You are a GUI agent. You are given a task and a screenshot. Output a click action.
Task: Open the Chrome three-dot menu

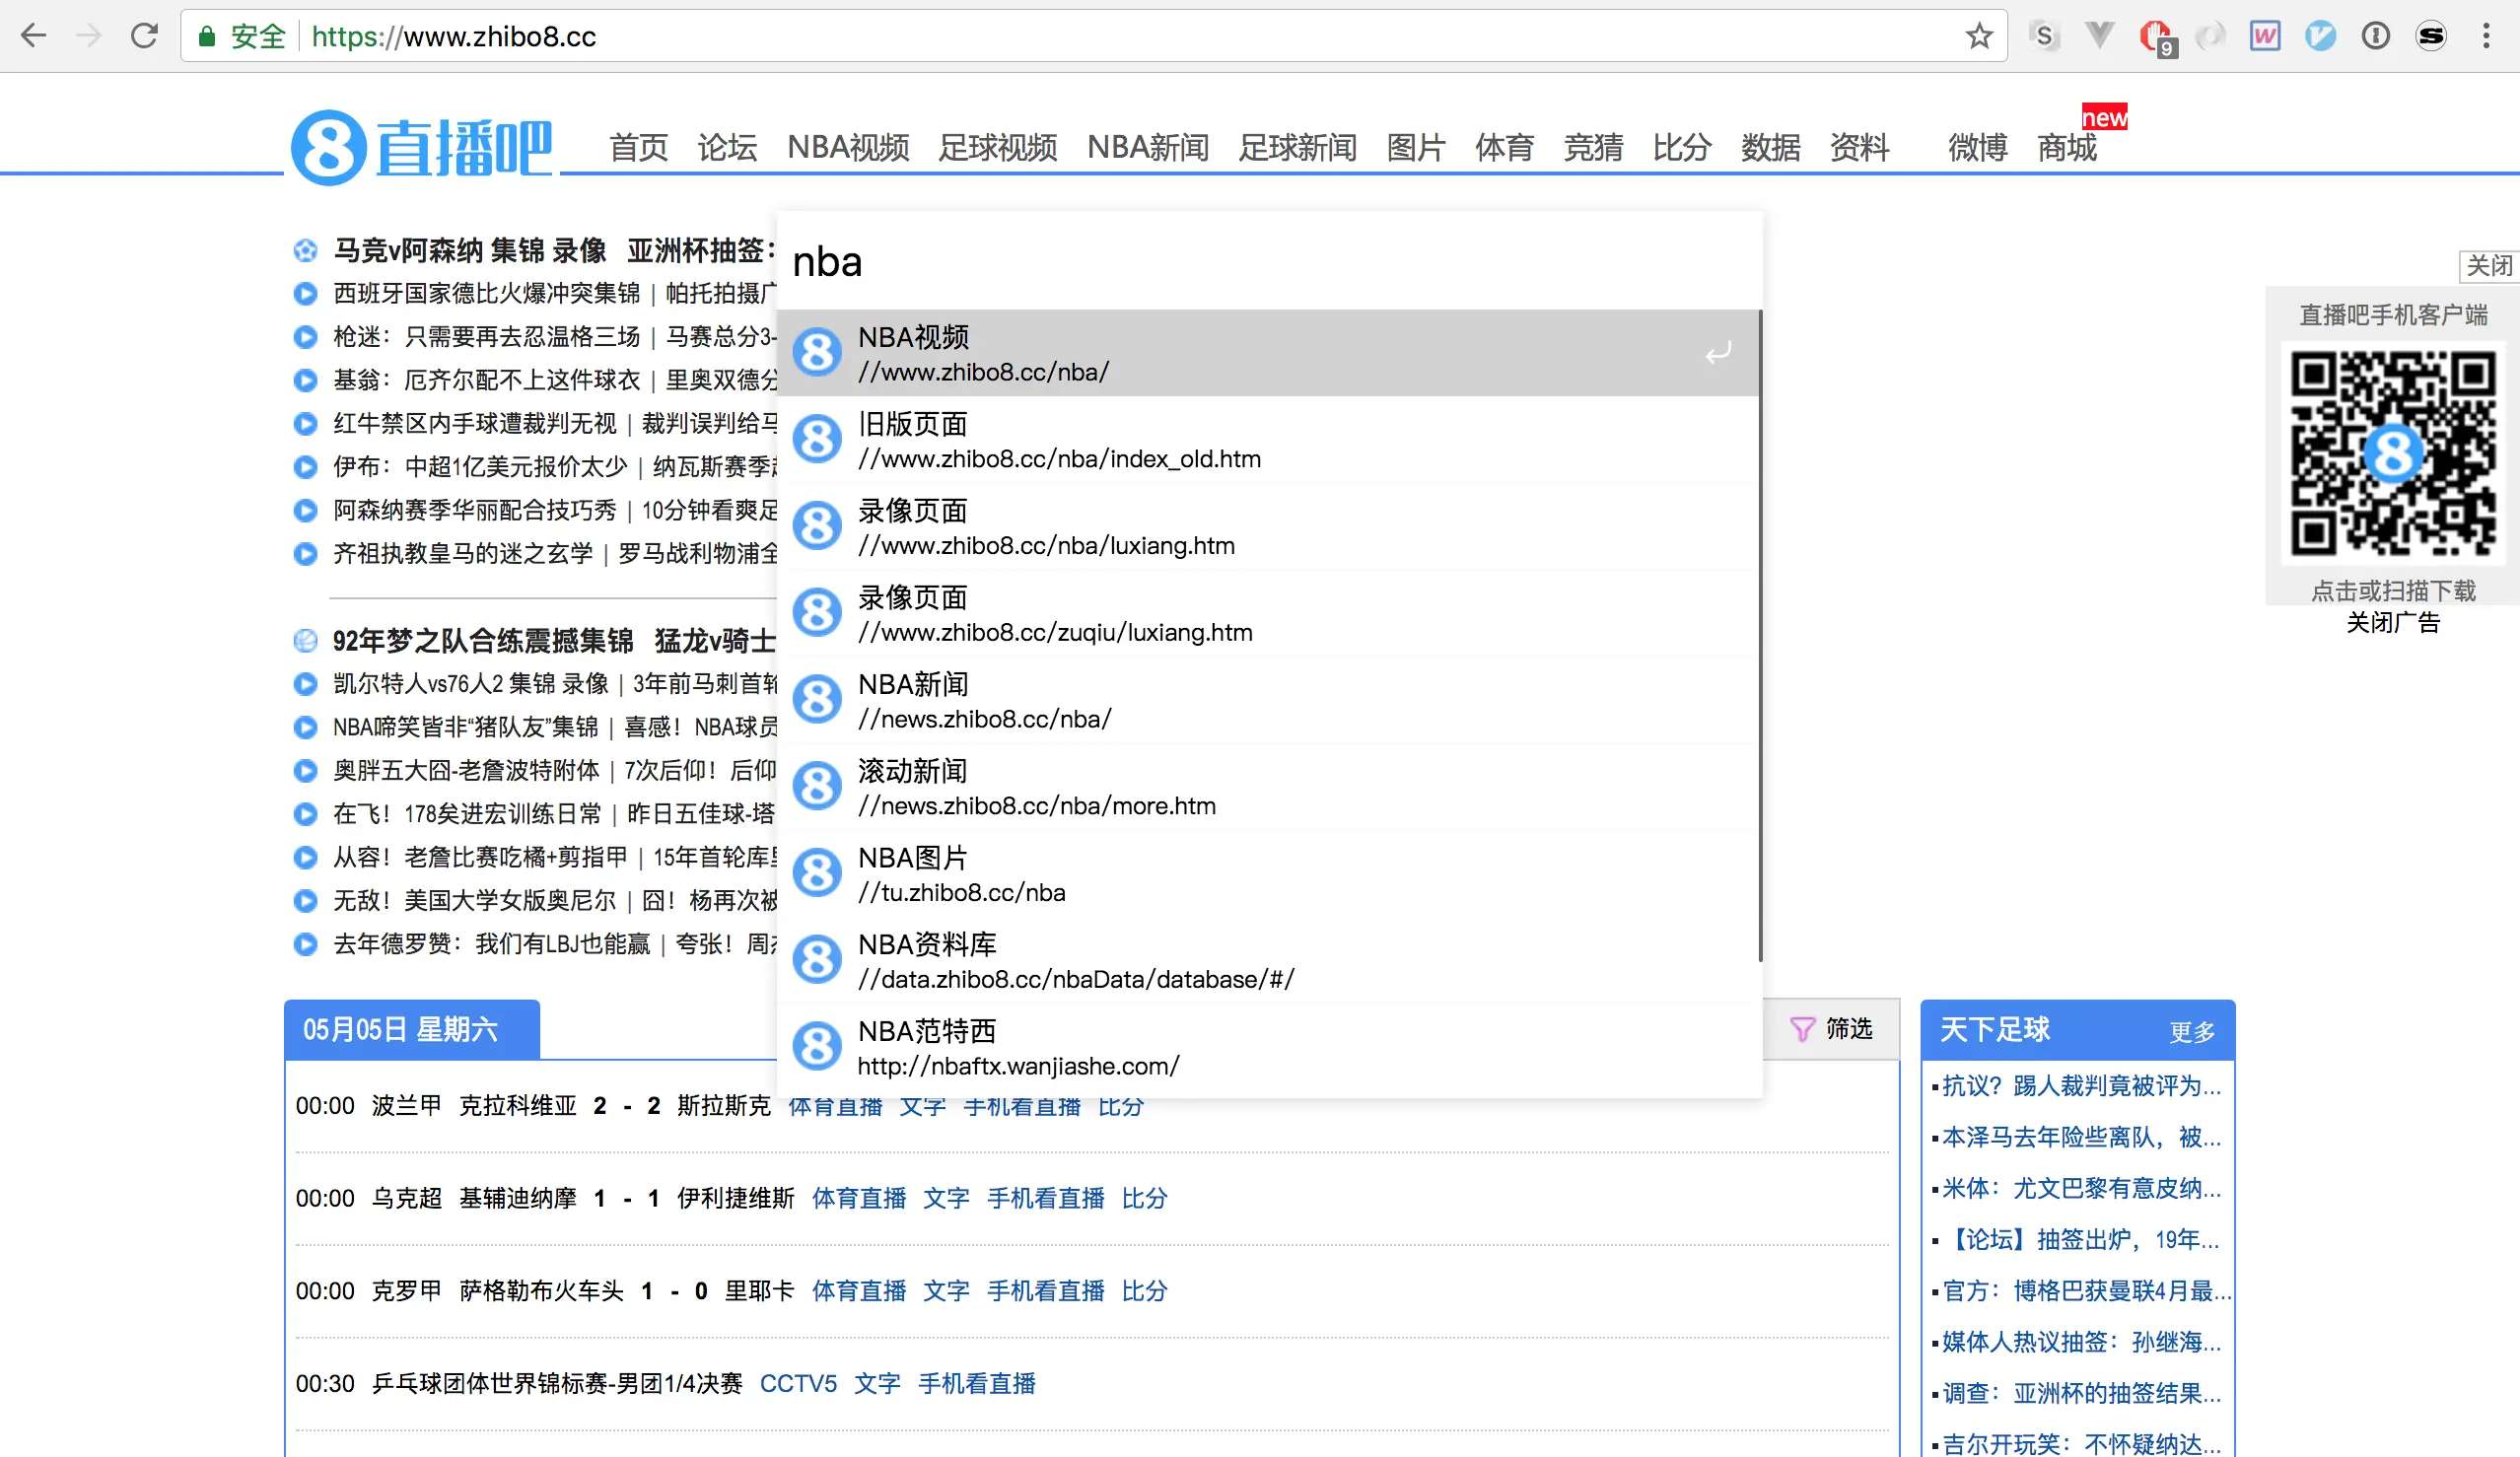point(2486,36)
